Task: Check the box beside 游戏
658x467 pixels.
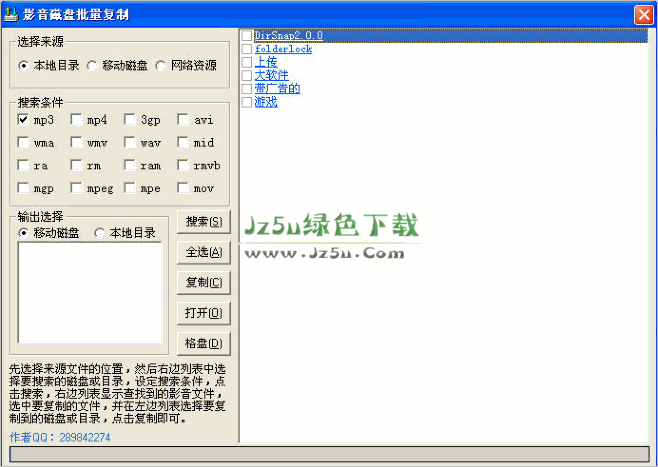Action: (247, 102)
